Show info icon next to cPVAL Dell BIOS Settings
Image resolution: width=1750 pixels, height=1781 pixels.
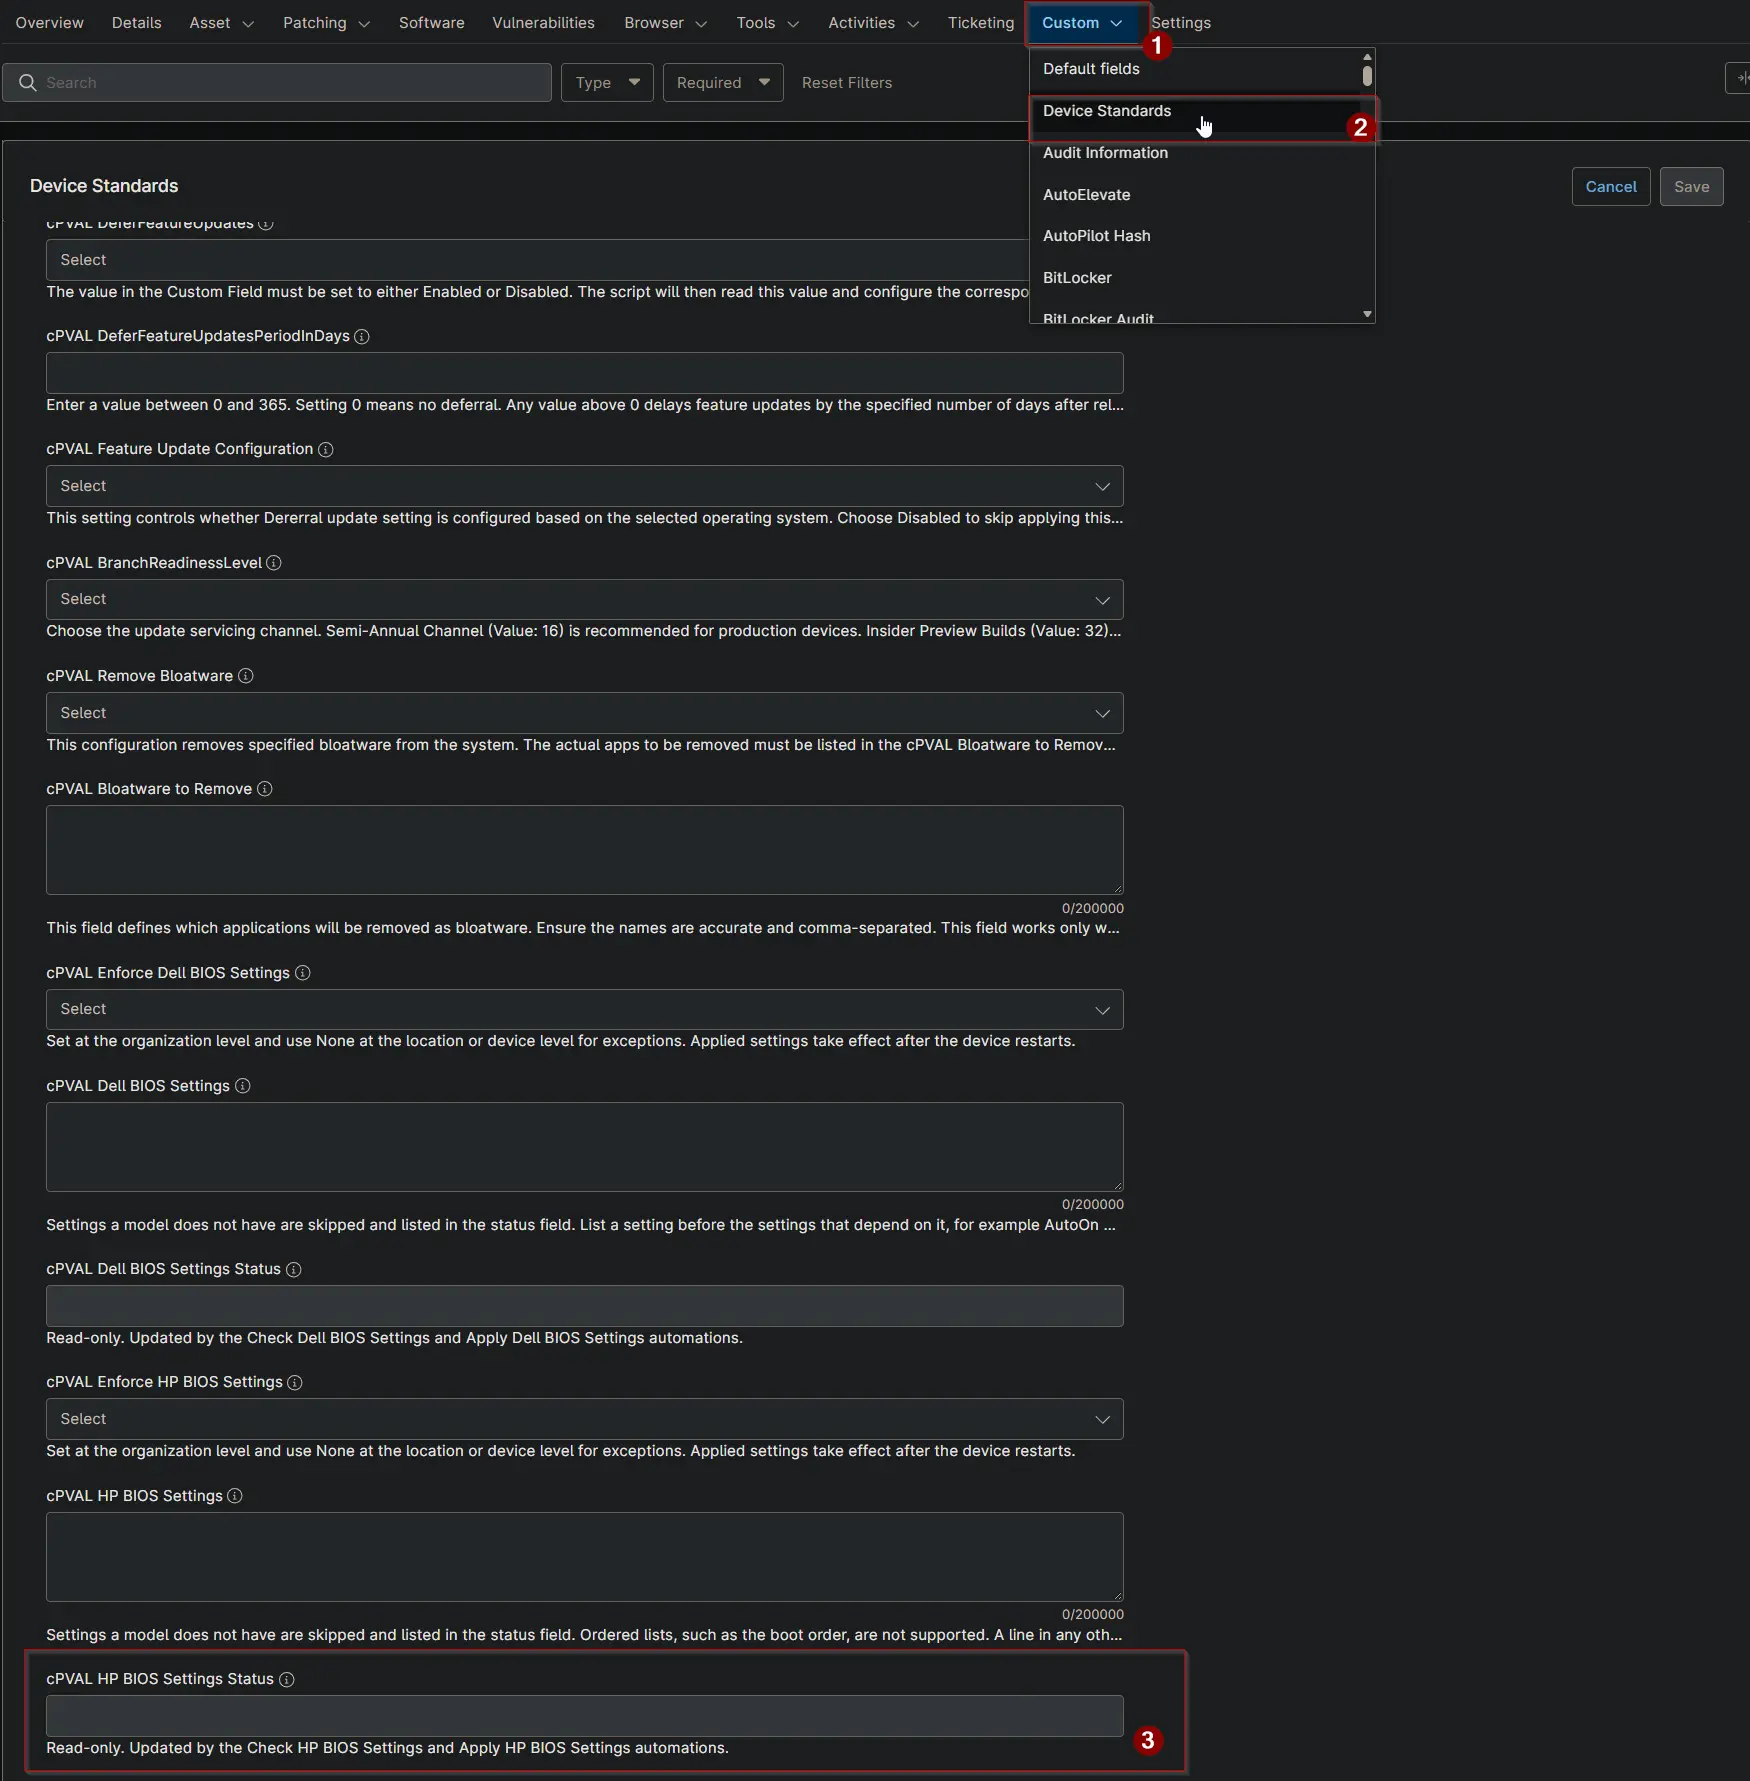point(243,1086)
